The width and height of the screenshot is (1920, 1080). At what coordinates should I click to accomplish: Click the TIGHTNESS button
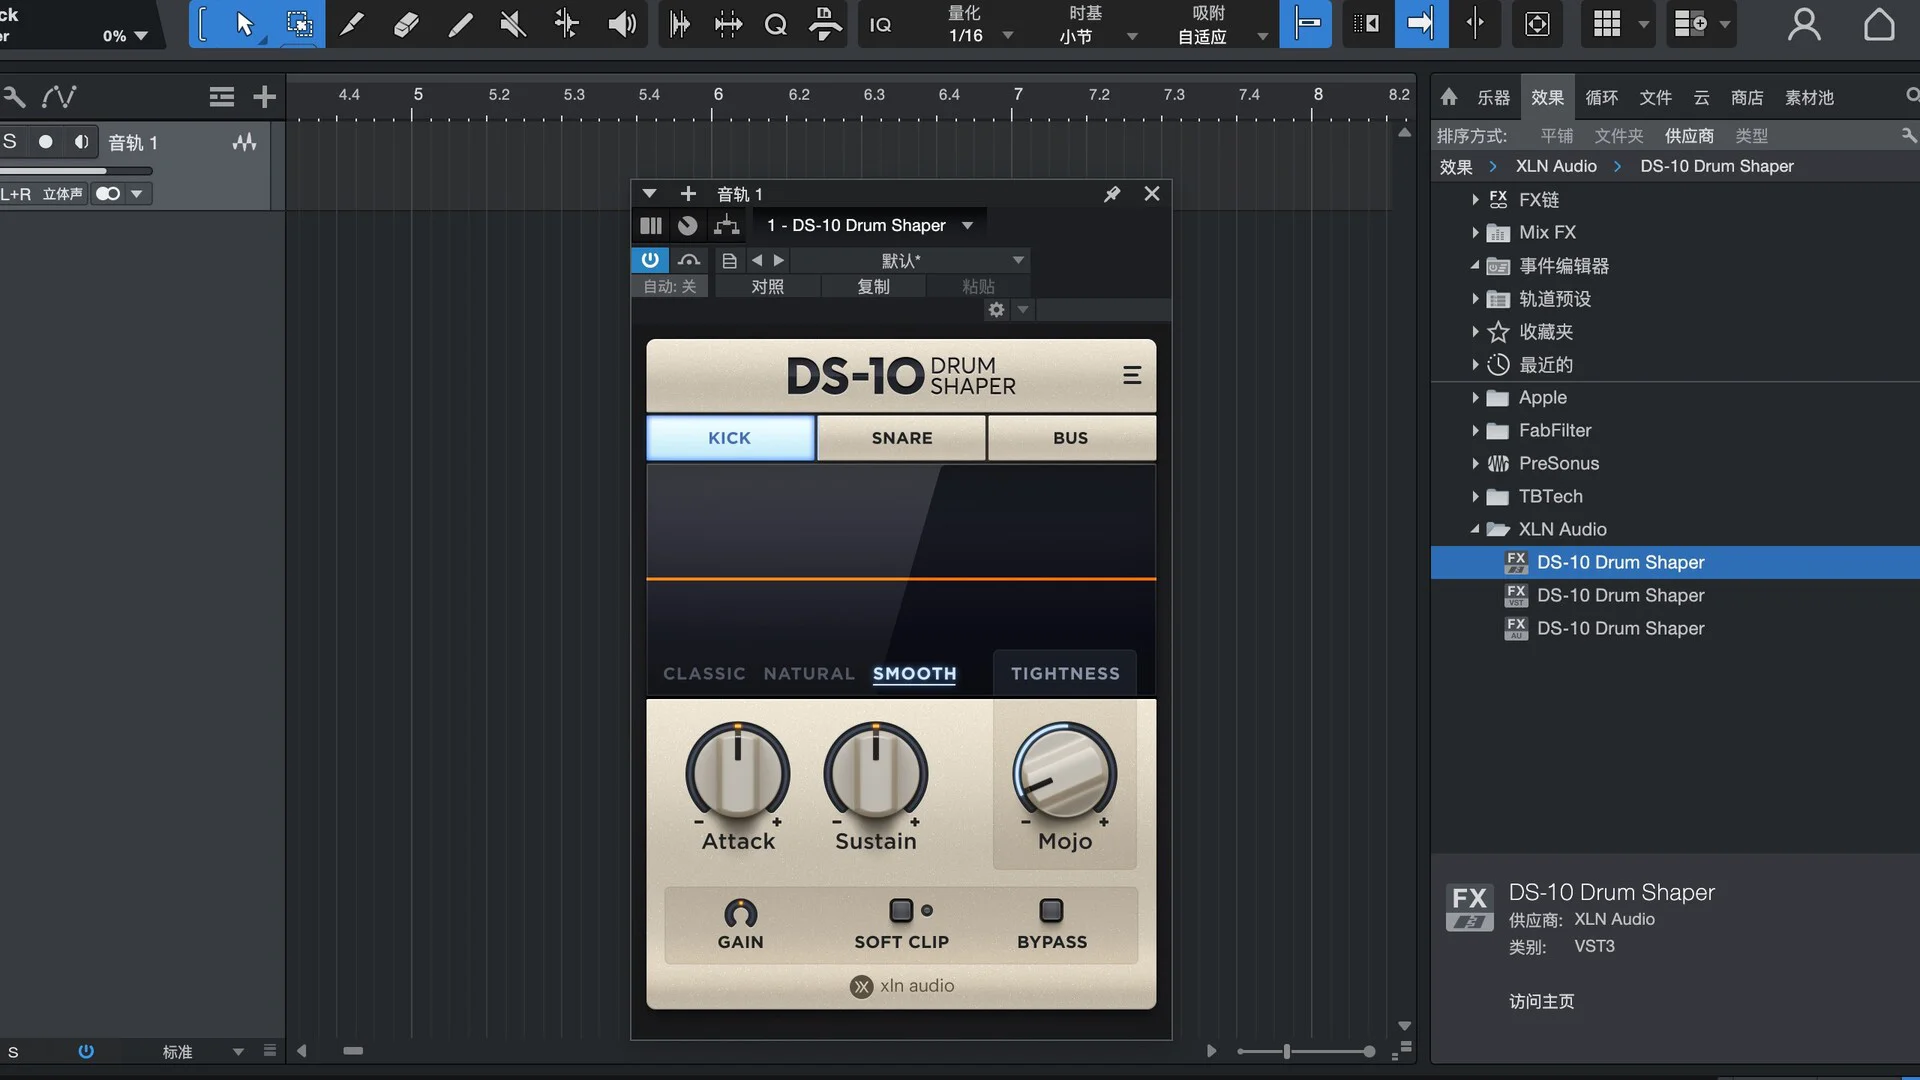pos(1065,674)
